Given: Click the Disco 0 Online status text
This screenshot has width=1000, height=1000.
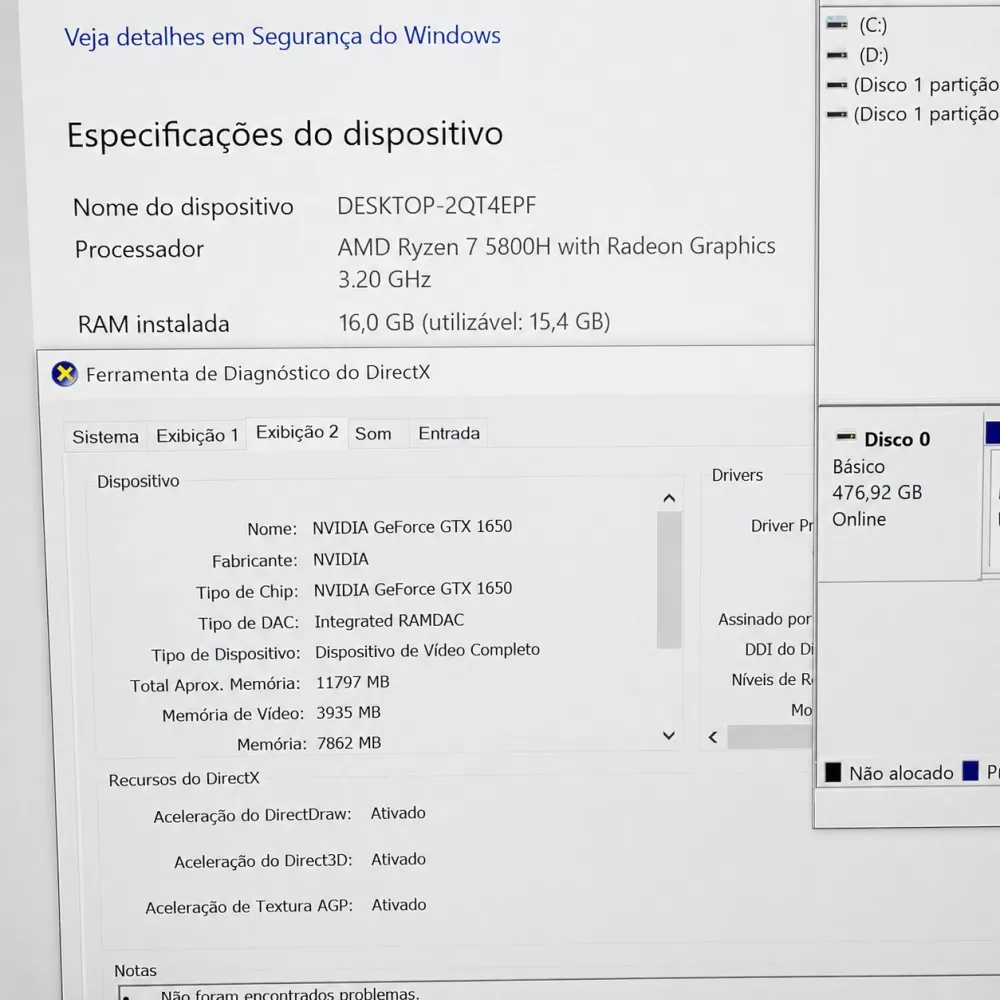Looking at the screenshot, I should [858, 519].
